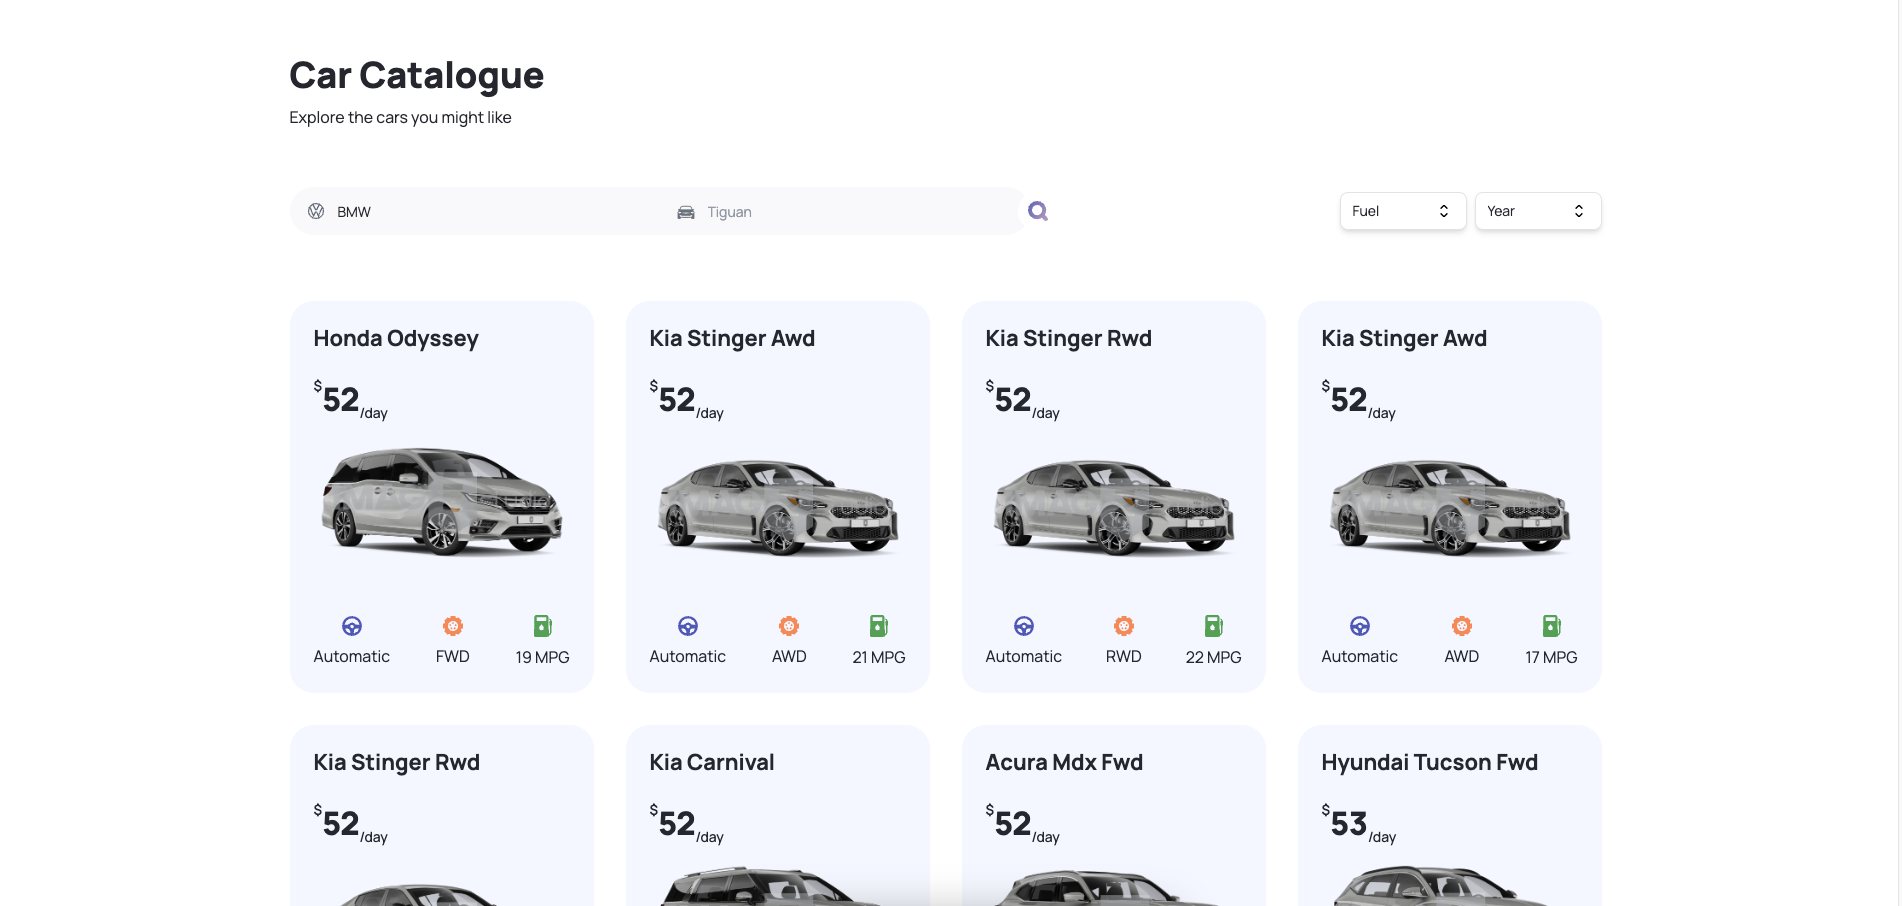1902x906 pixels.
Task: Click the 21 MPG label
Action: tap(879, 657)
